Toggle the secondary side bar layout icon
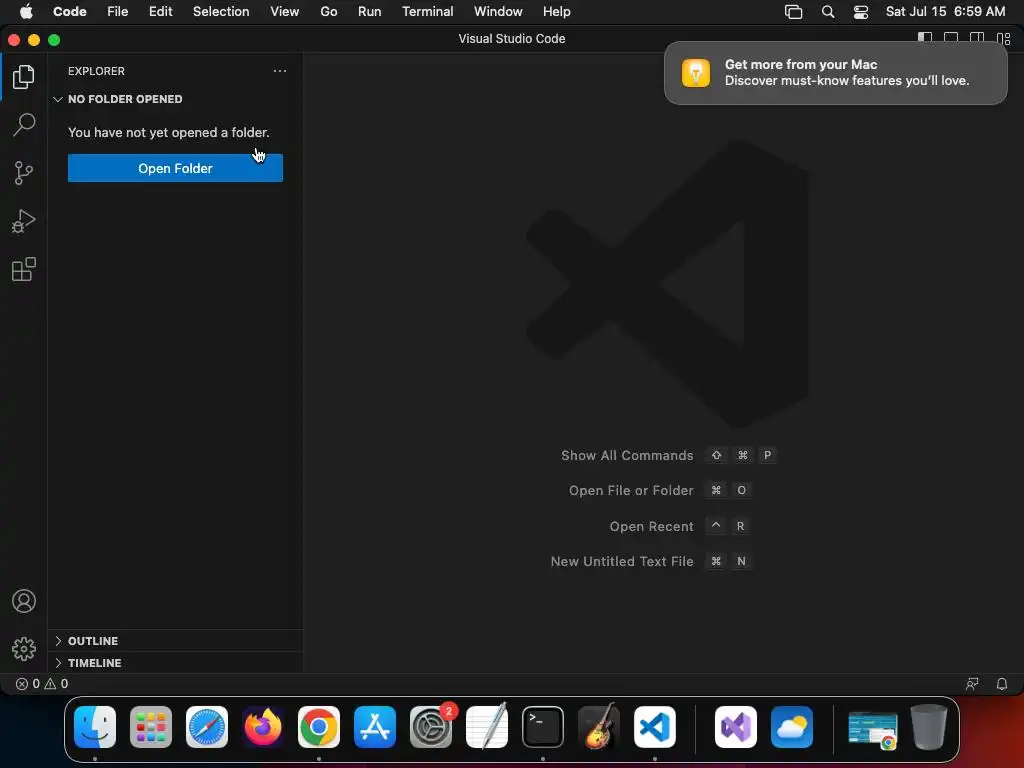This screenshot has width=1024, height=768. coord(977,39)
